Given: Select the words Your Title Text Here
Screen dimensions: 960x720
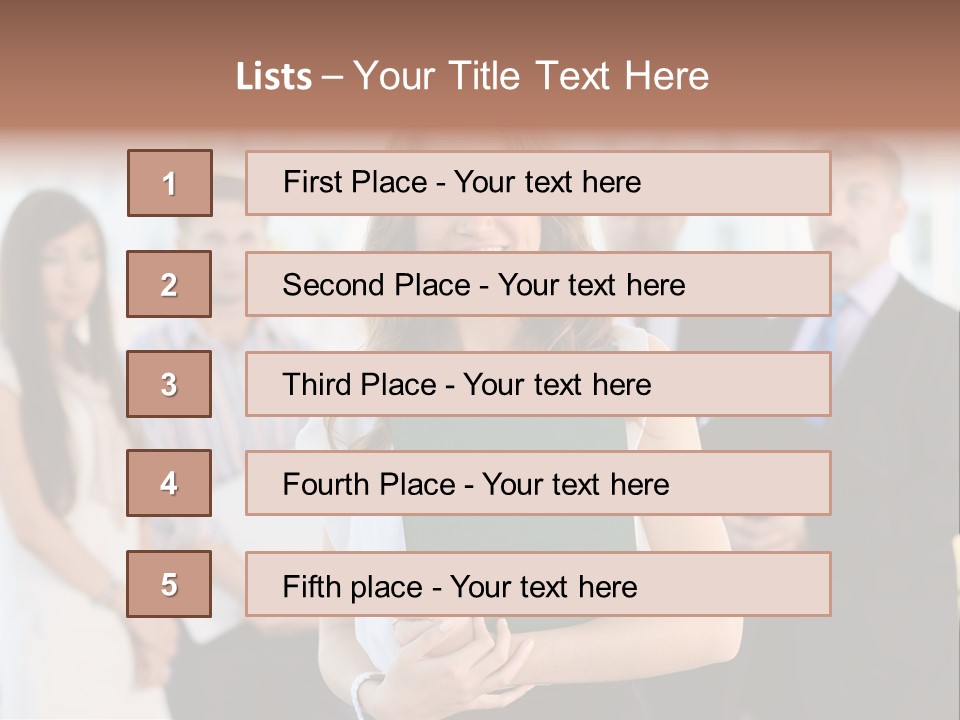Looking at the screenshot, I should [x=531, y=76].
